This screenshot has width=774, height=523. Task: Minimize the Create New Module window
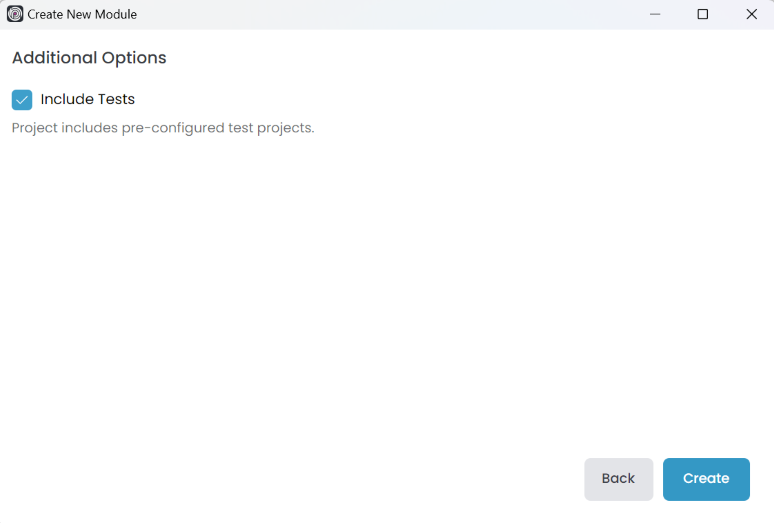pos(655,14)
